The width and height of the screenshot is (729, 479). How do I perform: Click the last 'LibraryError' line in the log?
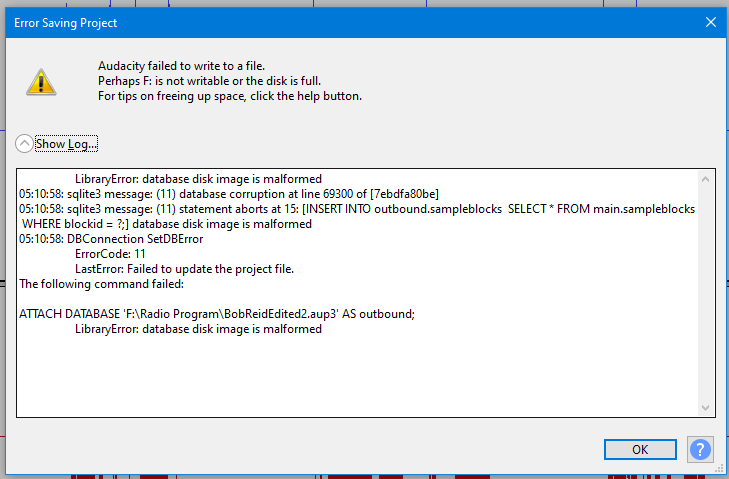199,329
